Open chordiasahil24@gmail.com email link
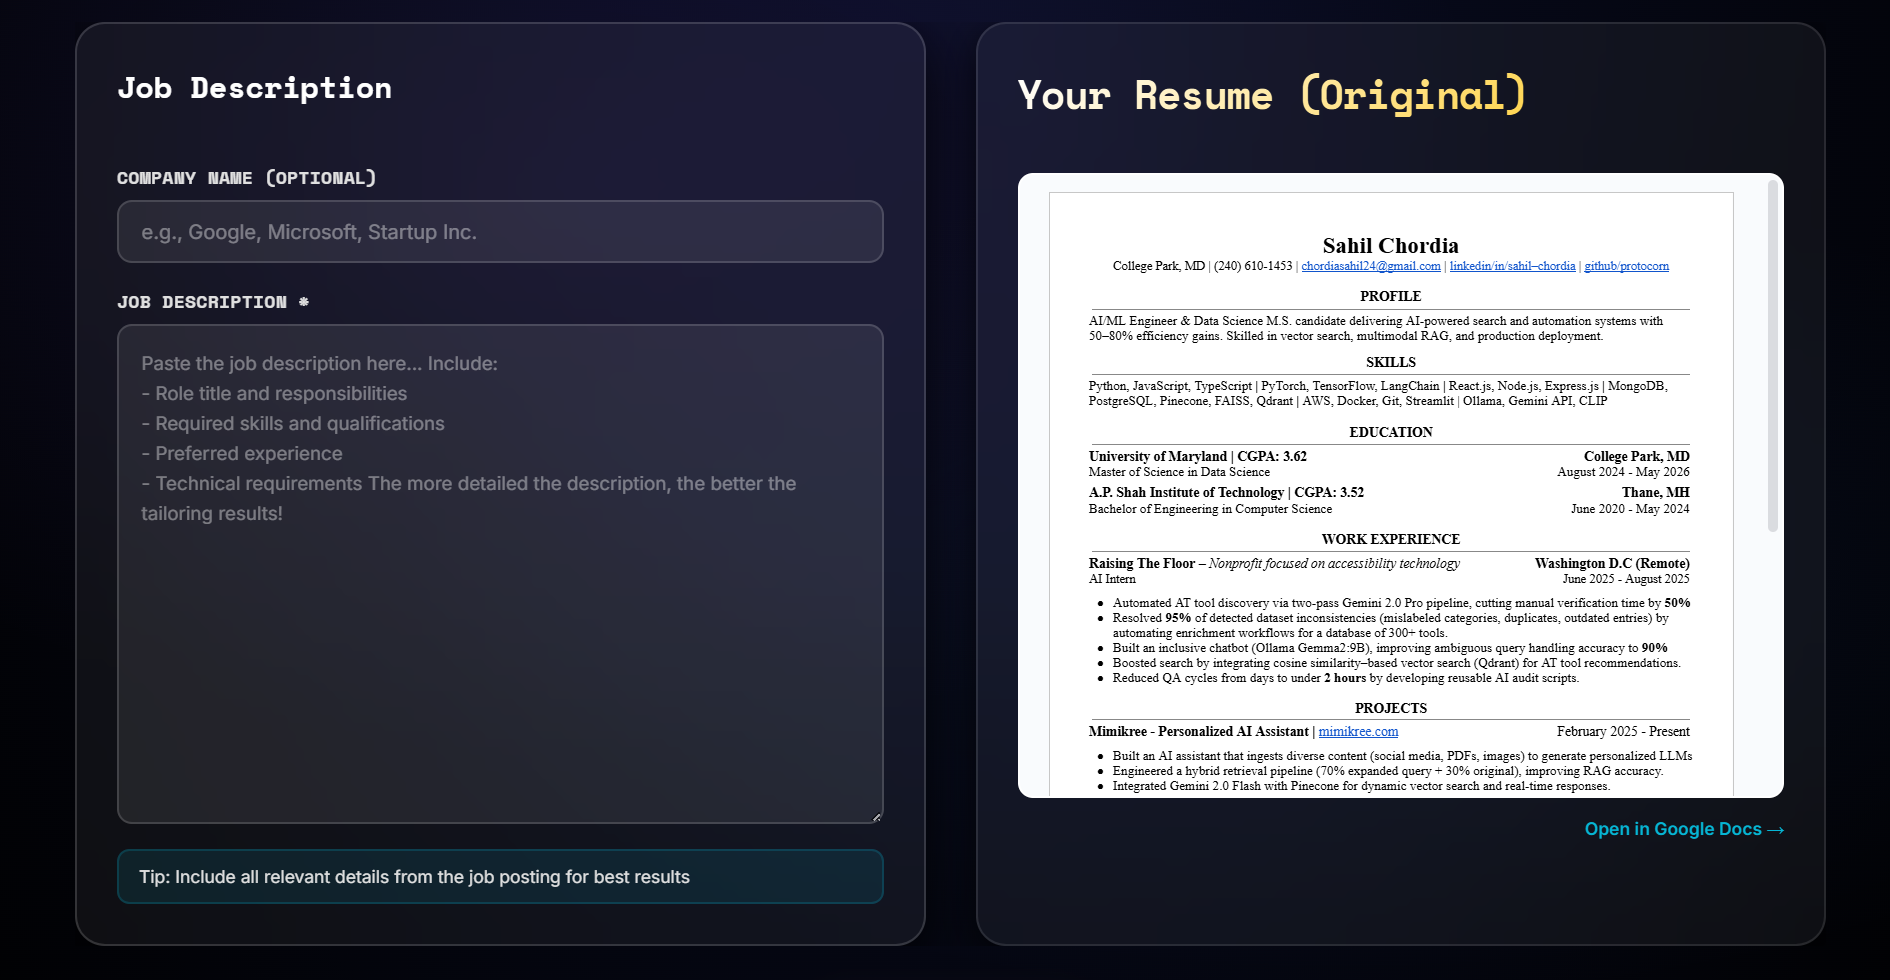 click(1371, 266)
